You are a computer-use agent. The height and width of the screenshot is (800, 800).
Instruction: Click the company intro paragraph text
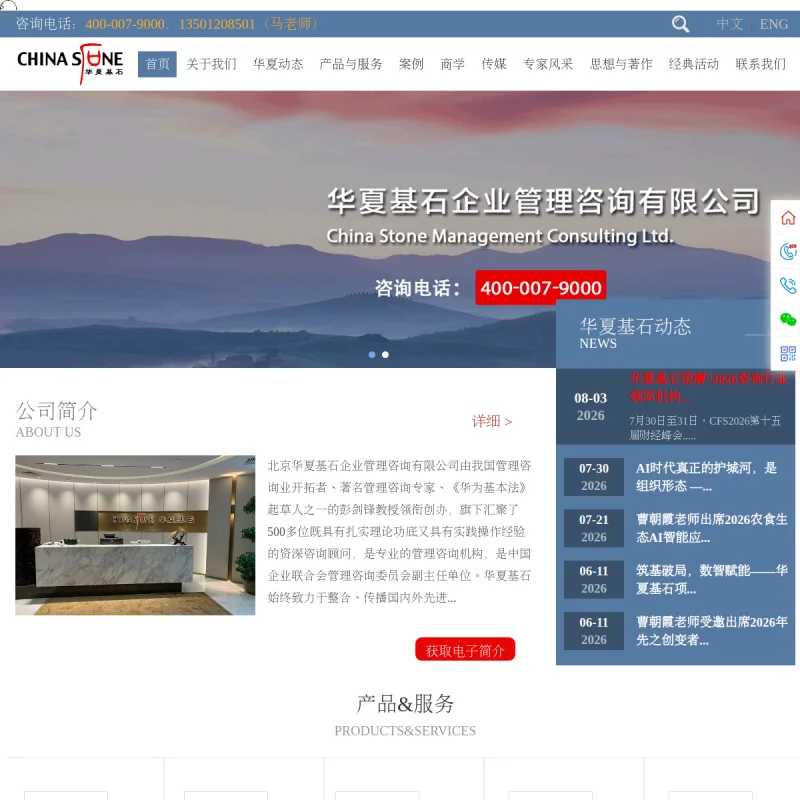pyautogui.click(x=399, y=531)
